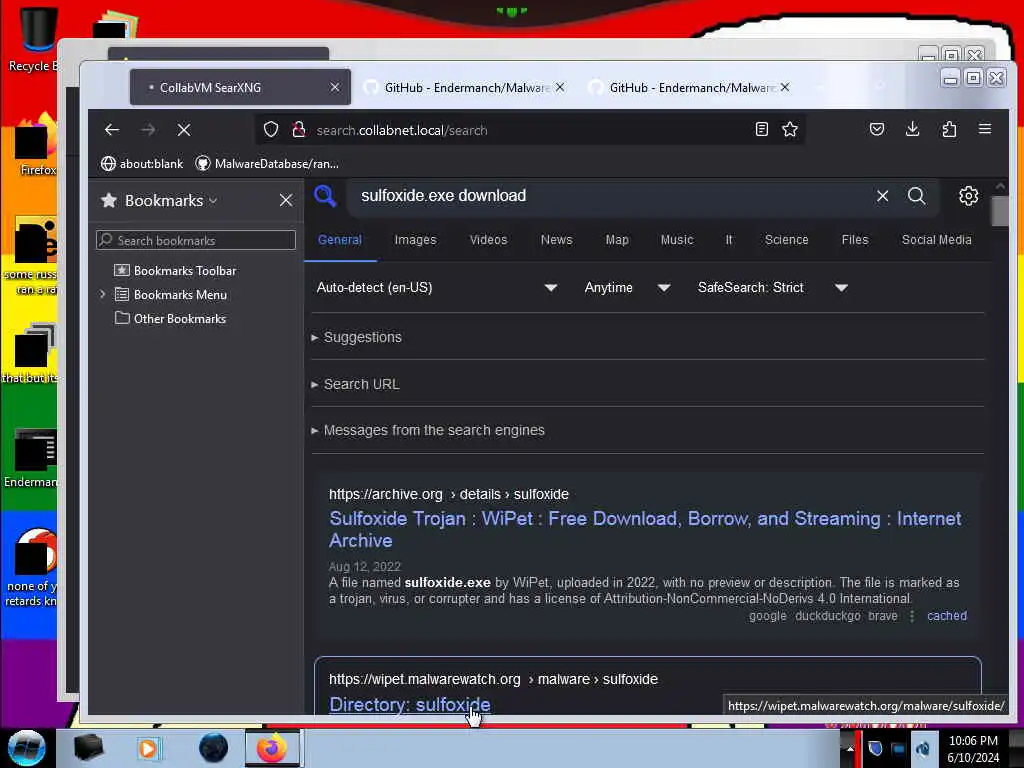Open the SafeSearch Strict dropdown
Viewport: 1024px width, 768px height.
[x=773, y=287]
